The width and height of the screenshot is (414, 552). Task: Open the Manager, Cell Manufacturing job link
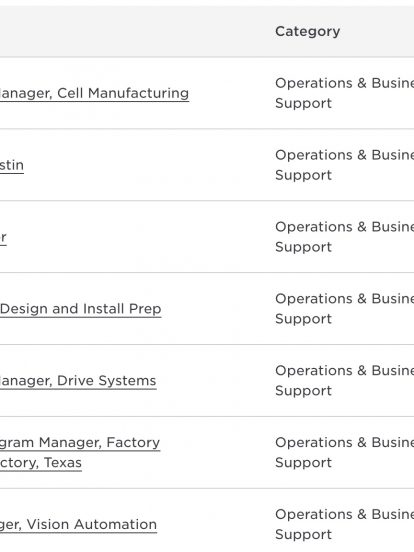(94, 93)
